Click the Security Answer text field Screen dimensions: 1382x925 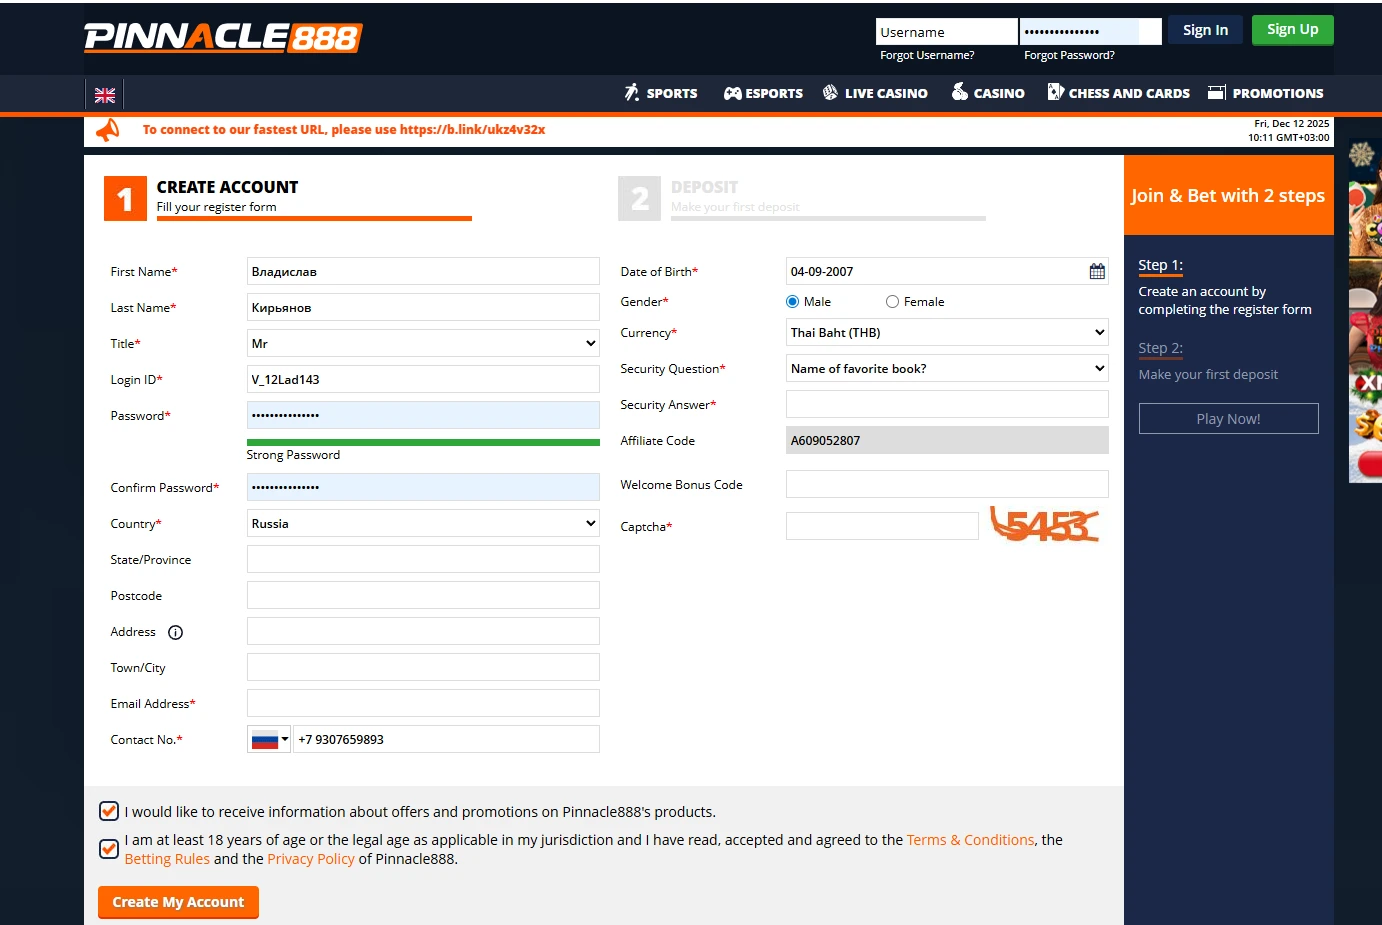point(946,404)
